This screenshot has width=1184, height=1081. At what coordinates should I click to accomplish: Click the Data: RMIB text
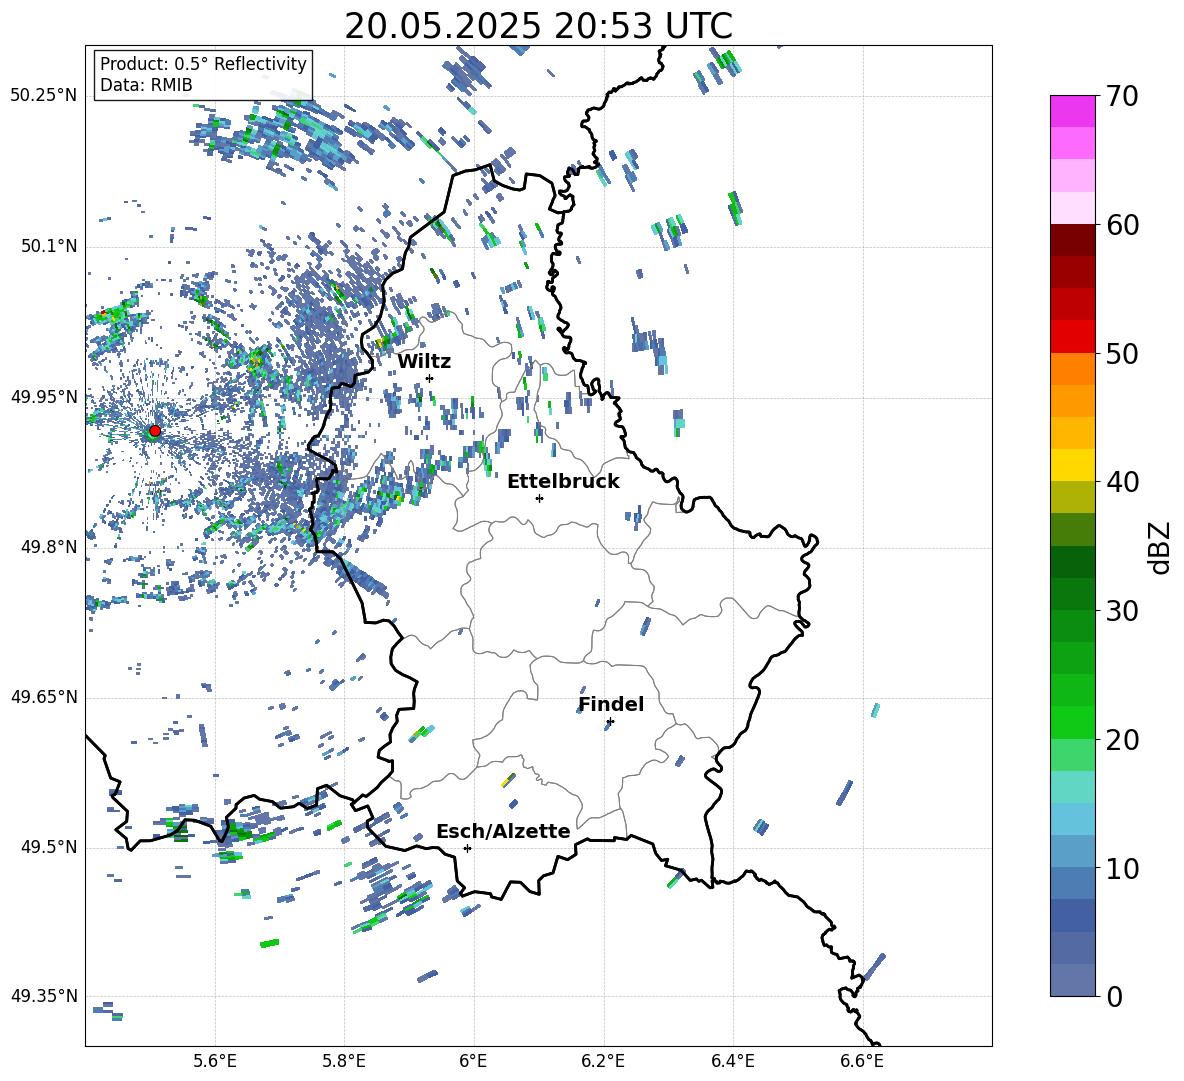[146, 85]
